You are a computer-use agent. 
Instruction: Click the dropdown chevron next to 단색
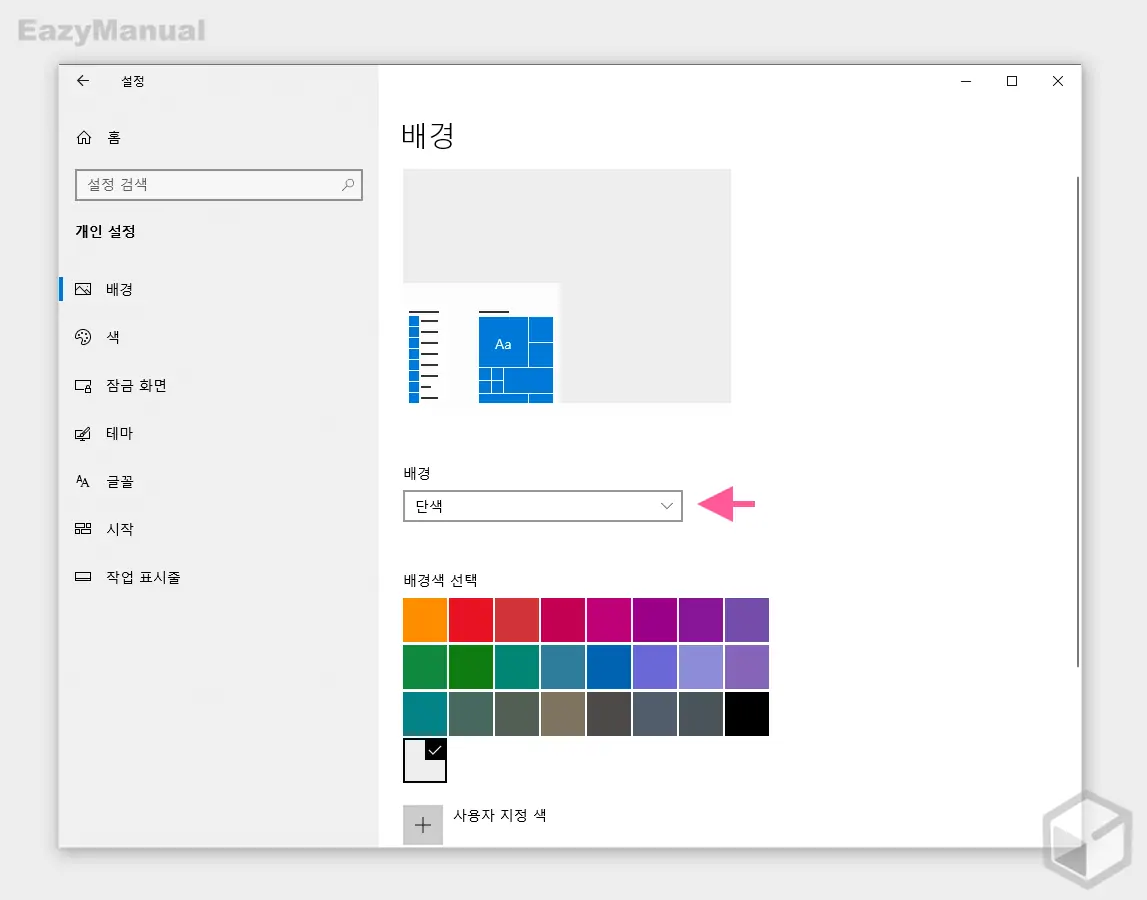click(667, 506)
